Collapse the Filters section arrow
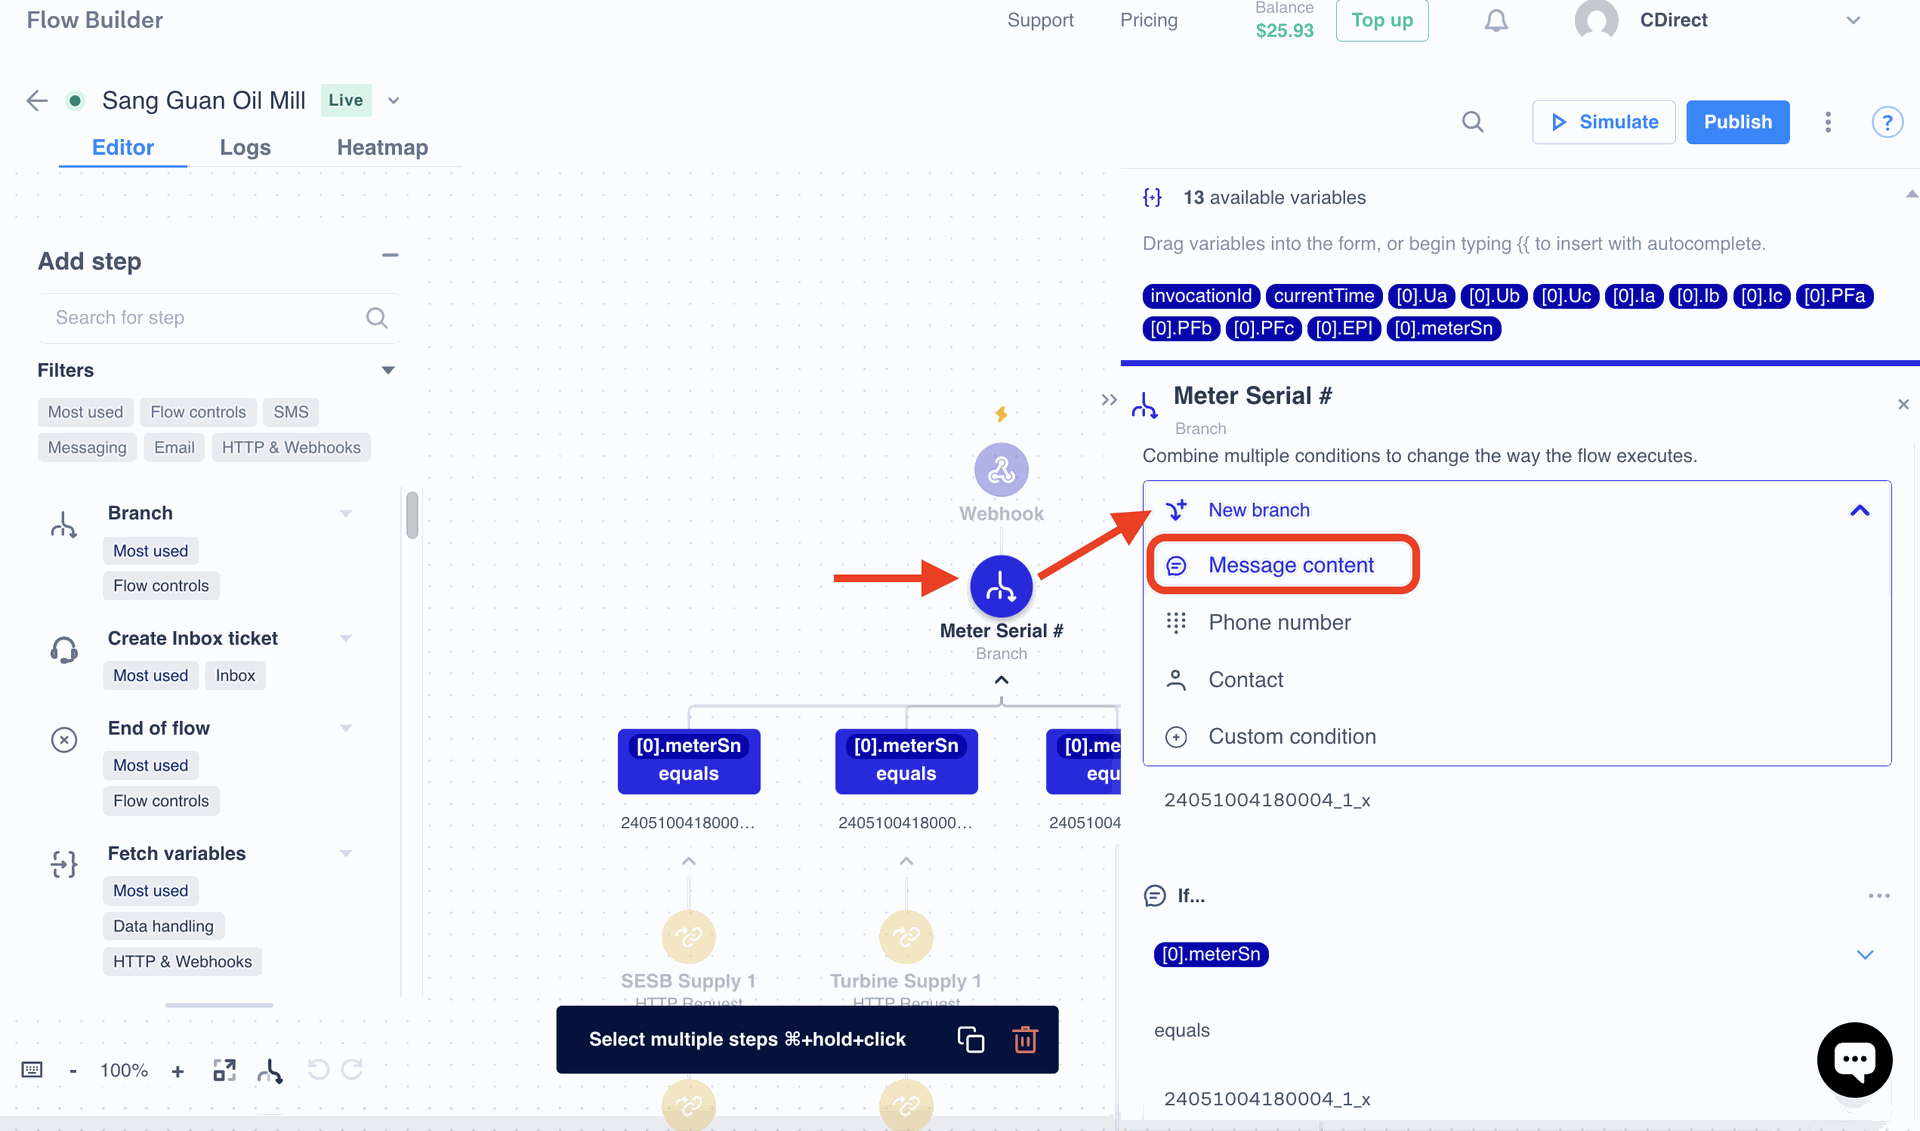This screenshot has height=1131, width=1920. coord(388,370)
